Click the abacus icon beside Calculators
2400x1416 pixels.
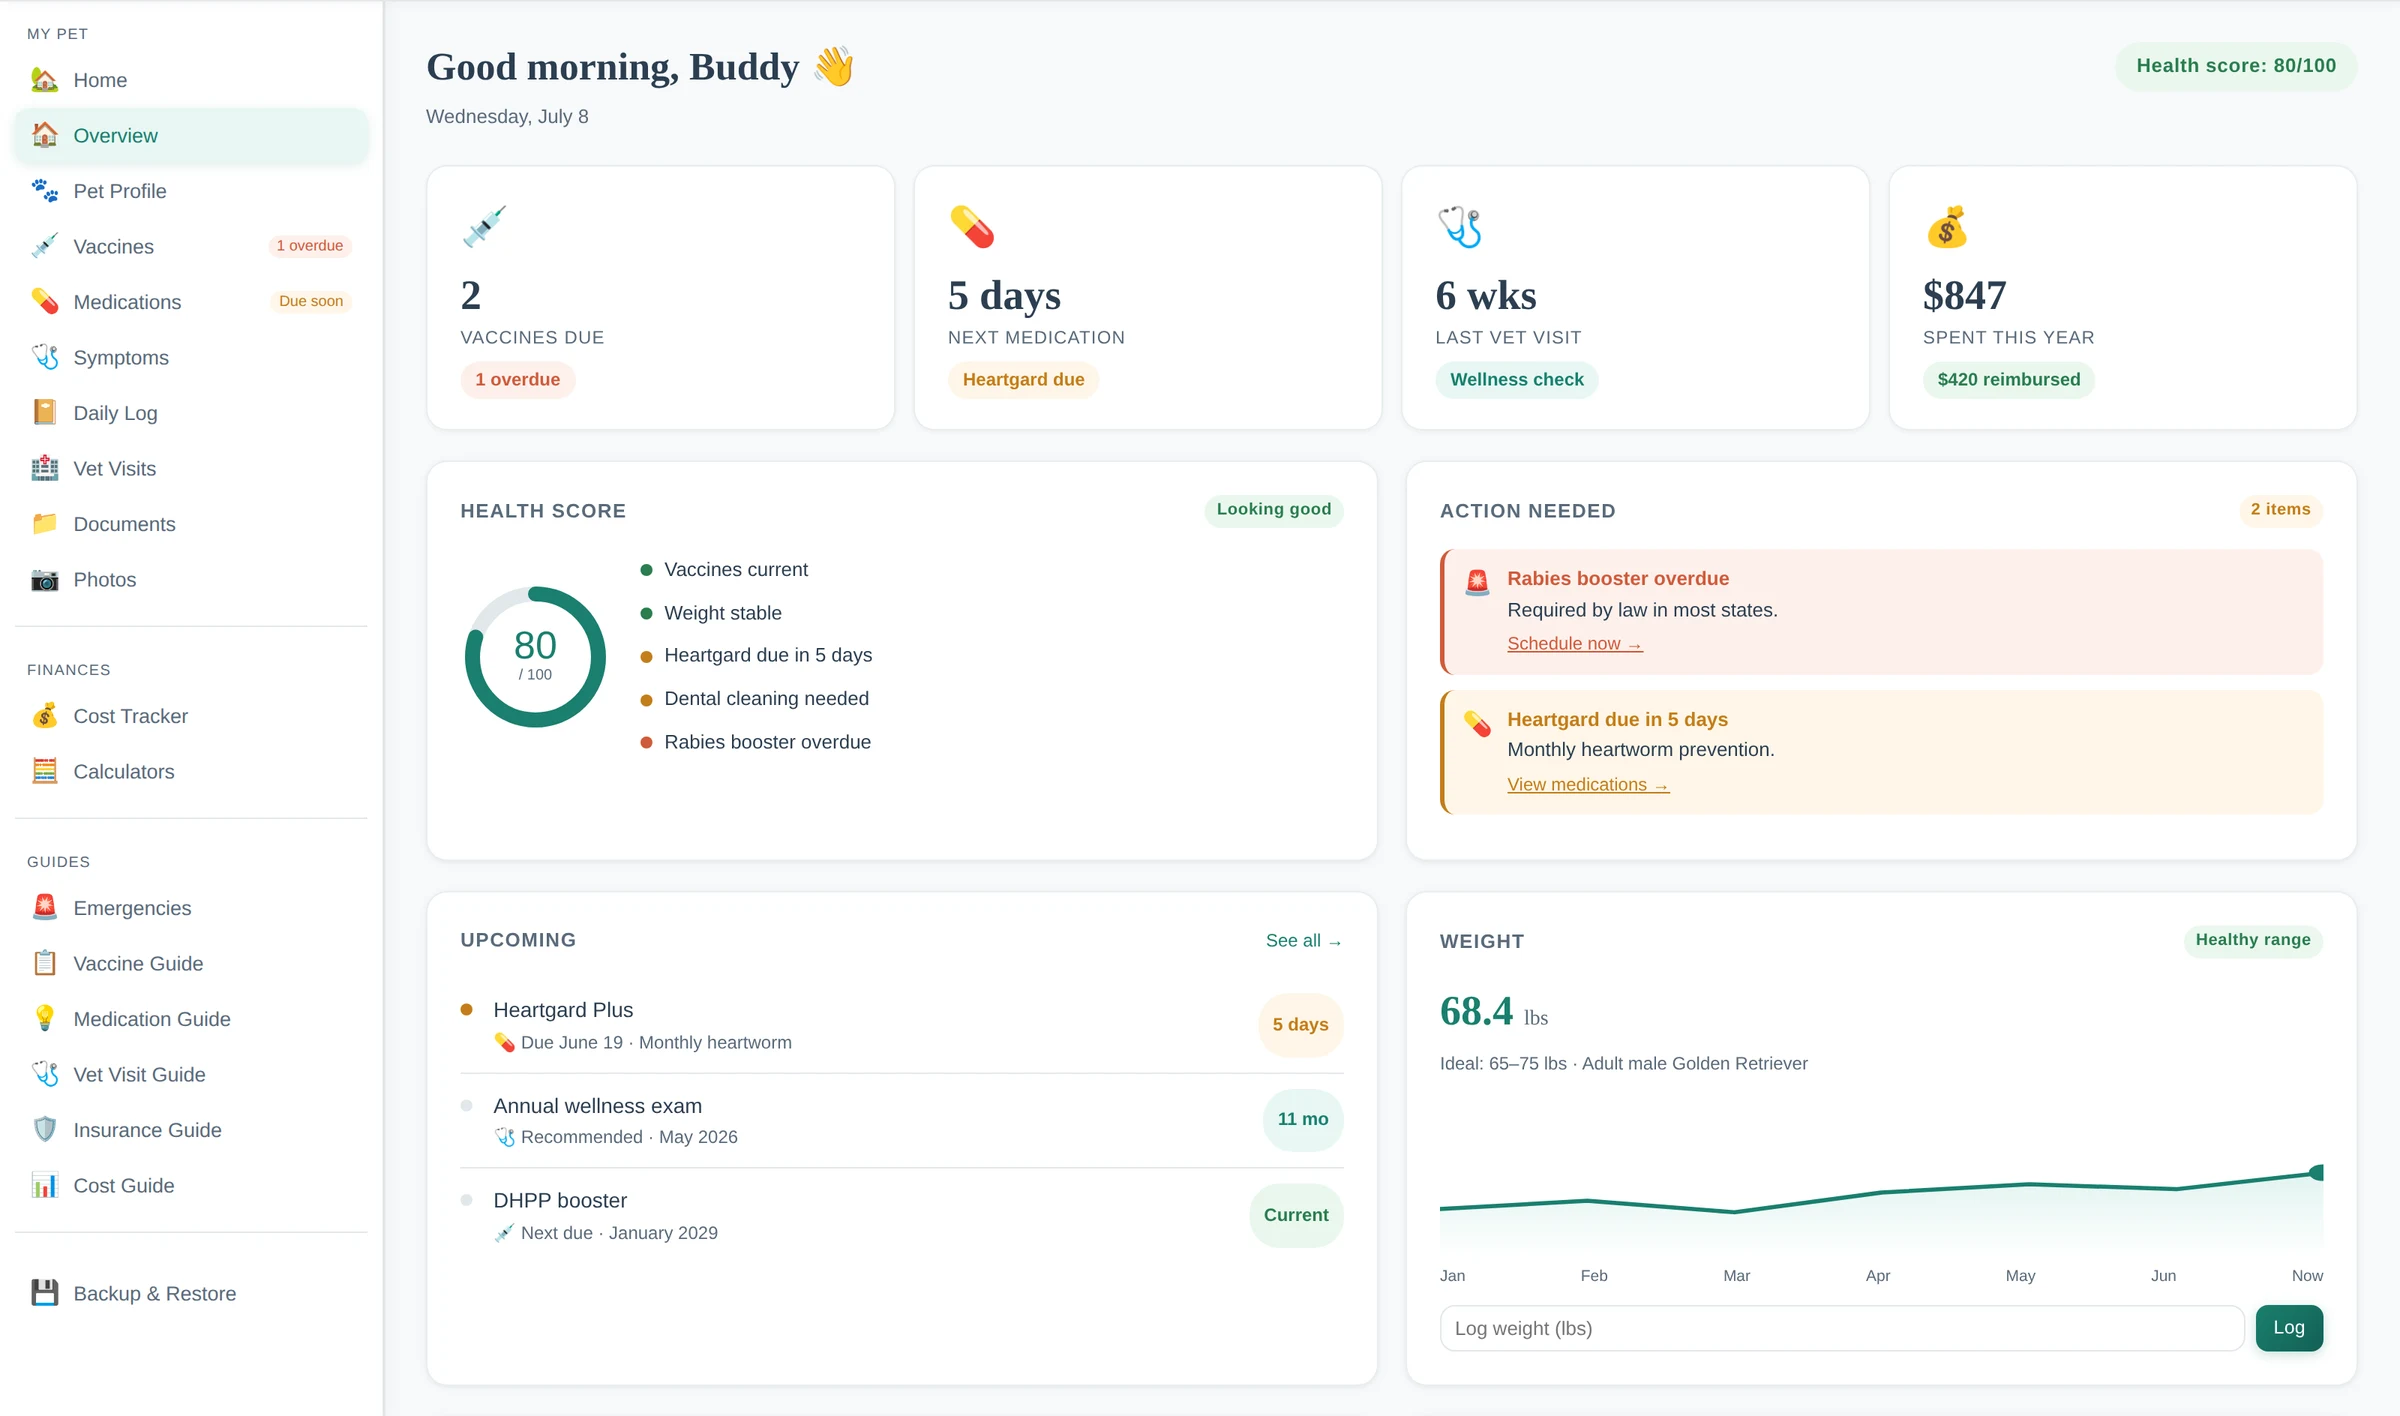coord(44,771)
